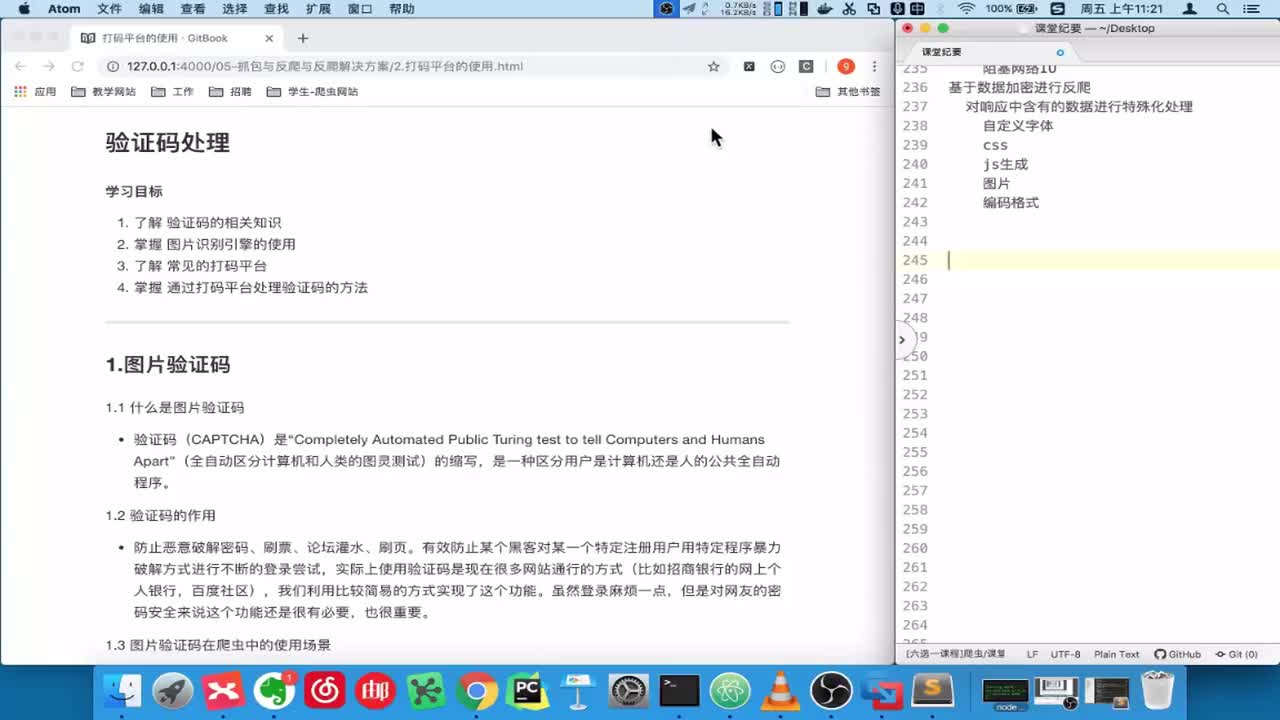The image size is (1280, 720).
Task: Open a new Chrome tab
Action: pos(303,38)
